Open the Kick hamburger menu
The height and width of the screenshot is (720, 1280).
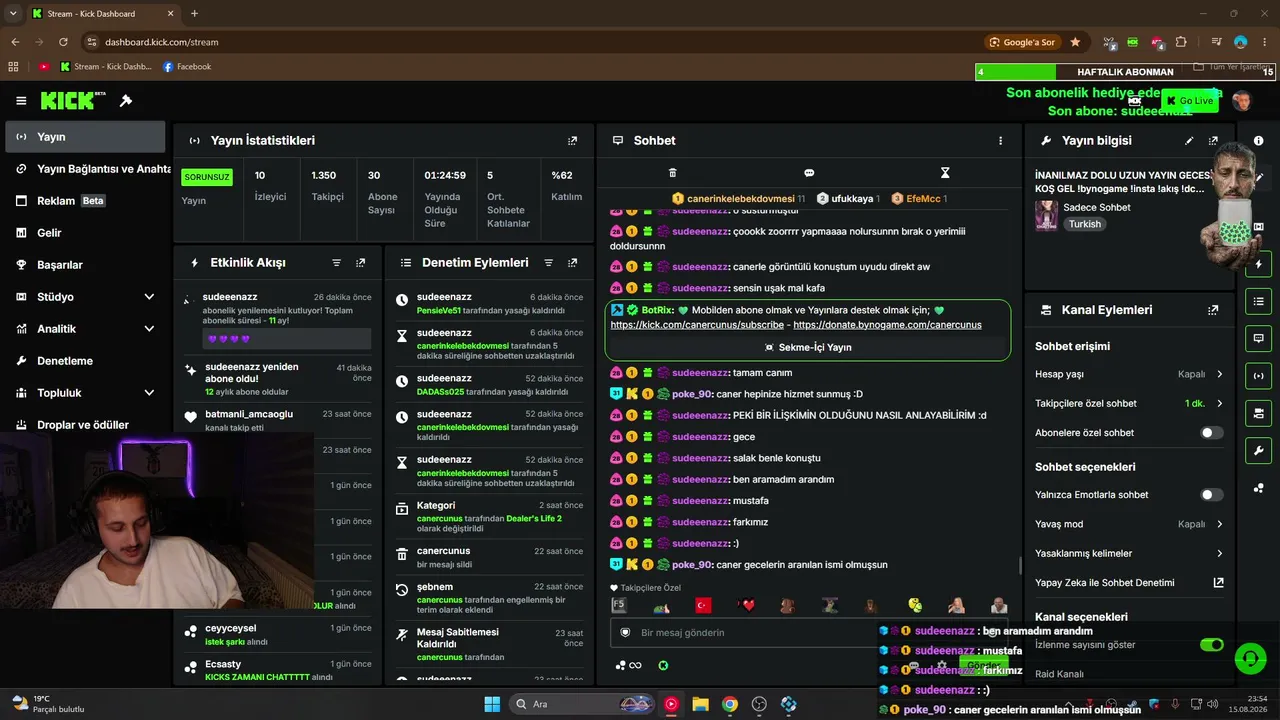21,101
